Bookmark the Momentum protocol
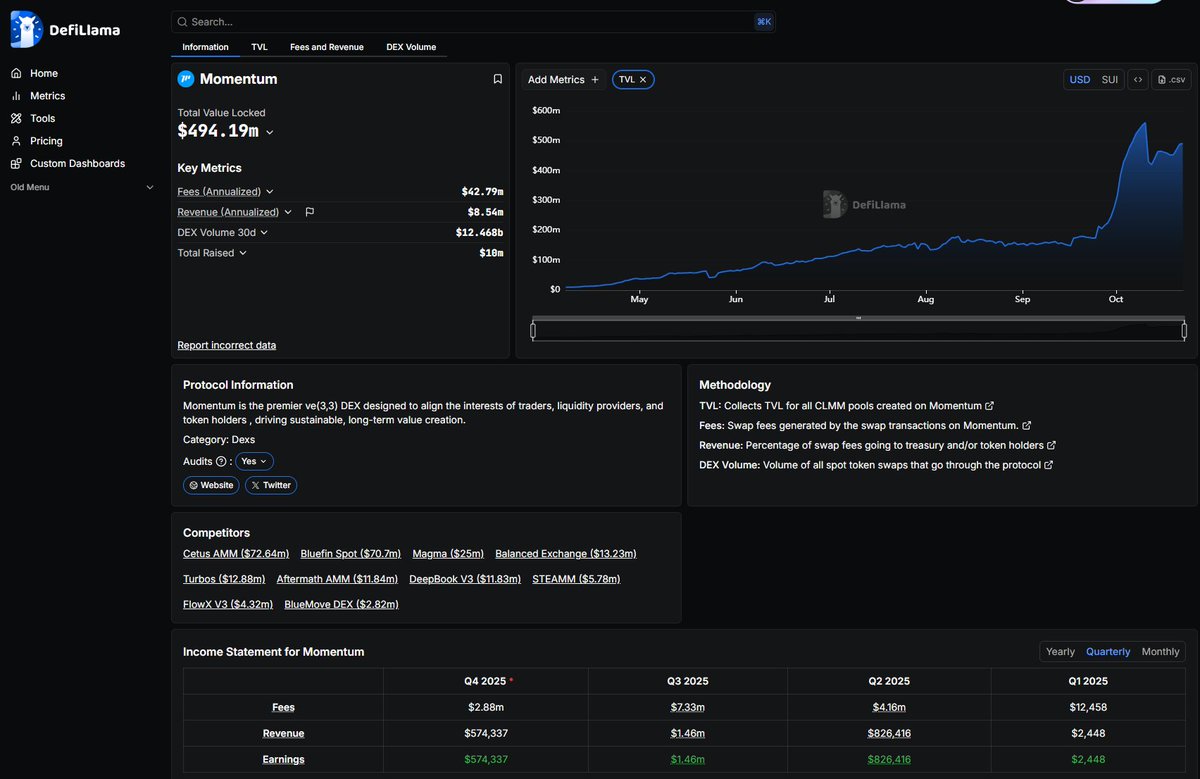The image size is (1200, 779). coord(498,79)
